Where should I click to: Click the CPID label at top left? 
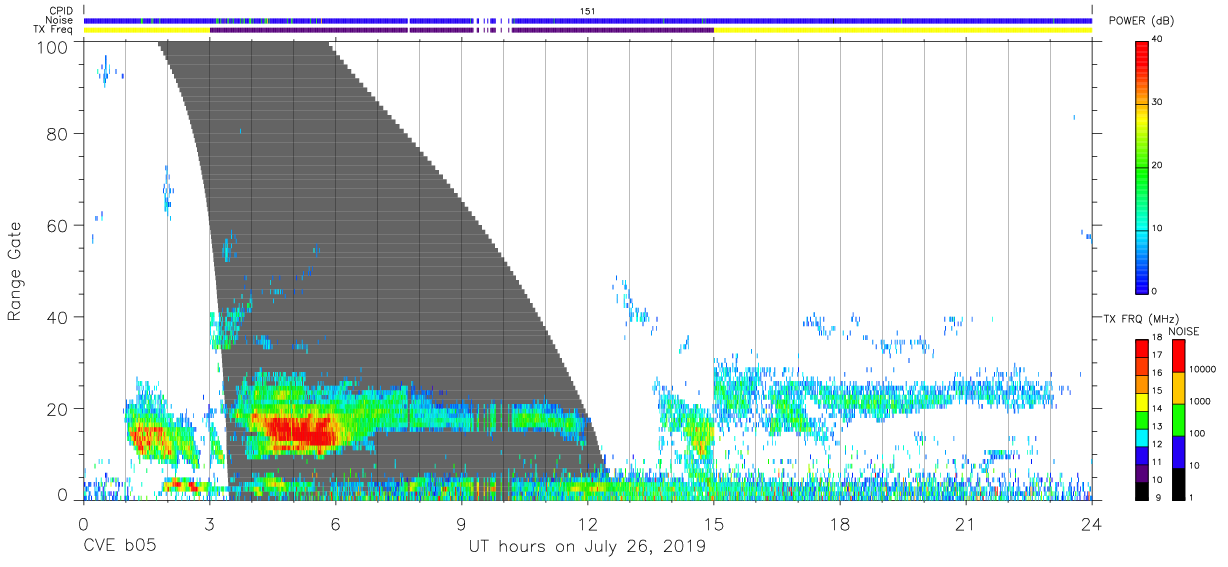pyautogui.click(x=61, y=10)
